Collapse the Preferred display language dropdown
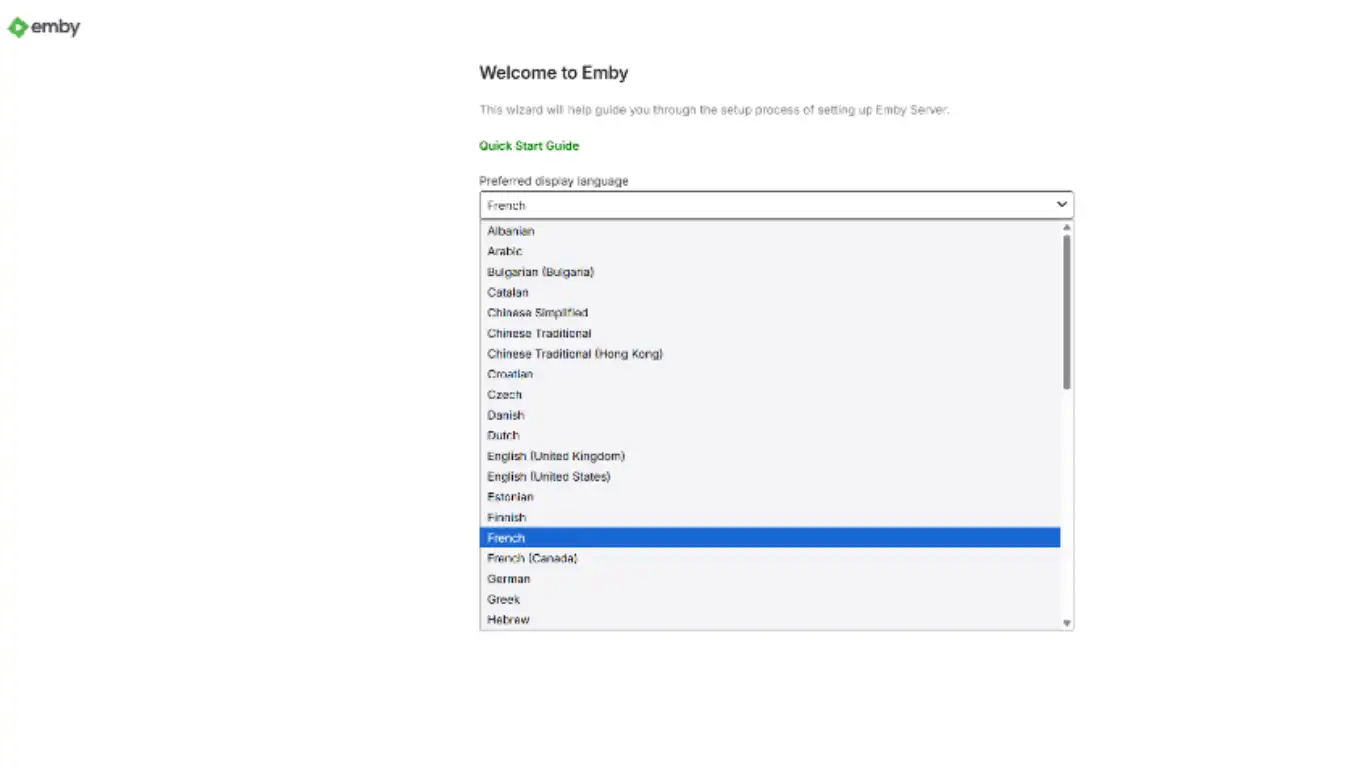 coord(776,205)
